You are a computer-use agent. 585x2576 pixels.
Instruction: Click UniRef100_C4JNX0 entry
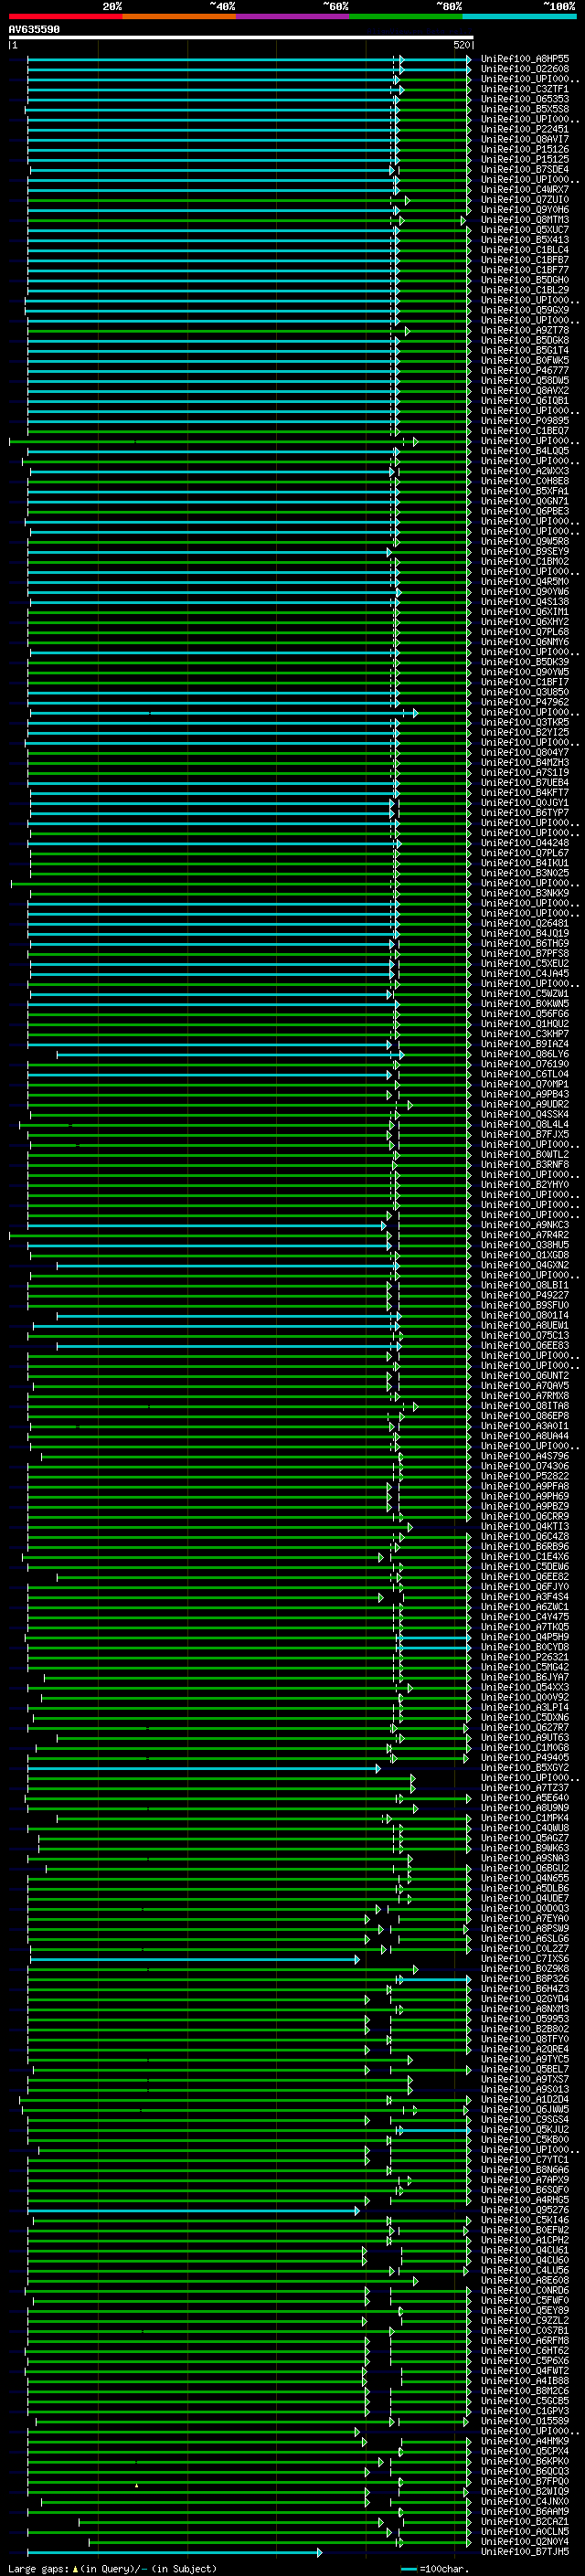point(525,2502)
